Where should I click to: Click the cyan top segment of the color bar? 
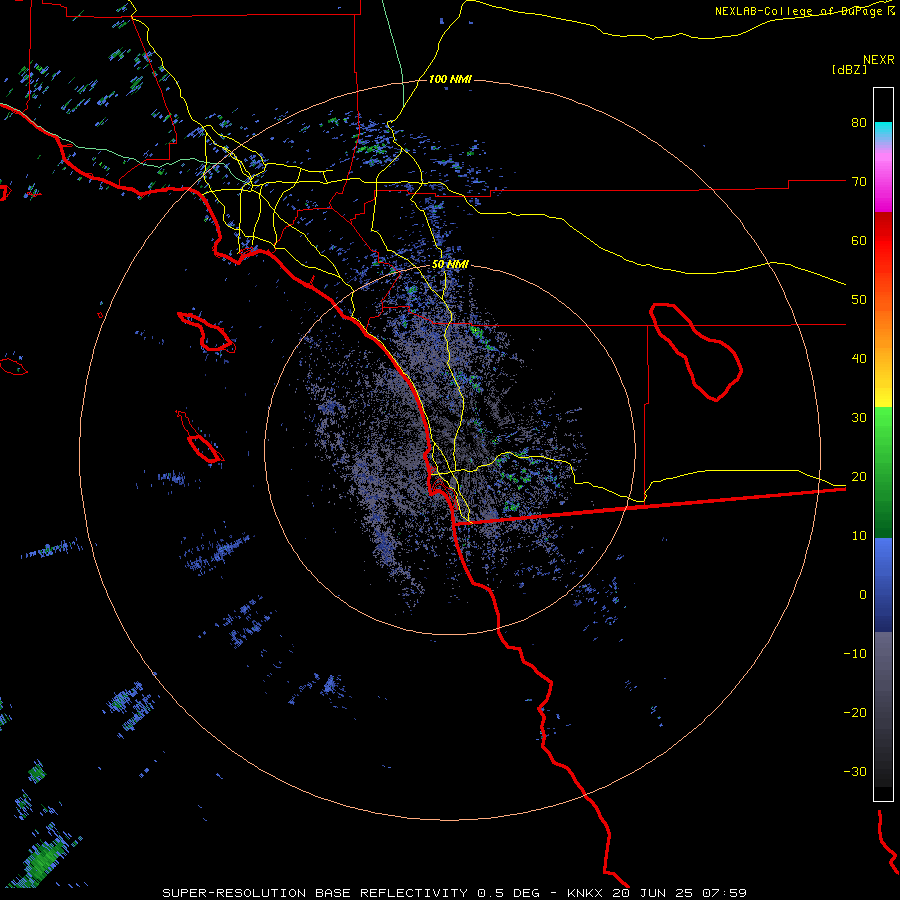(x=883, y=132)
